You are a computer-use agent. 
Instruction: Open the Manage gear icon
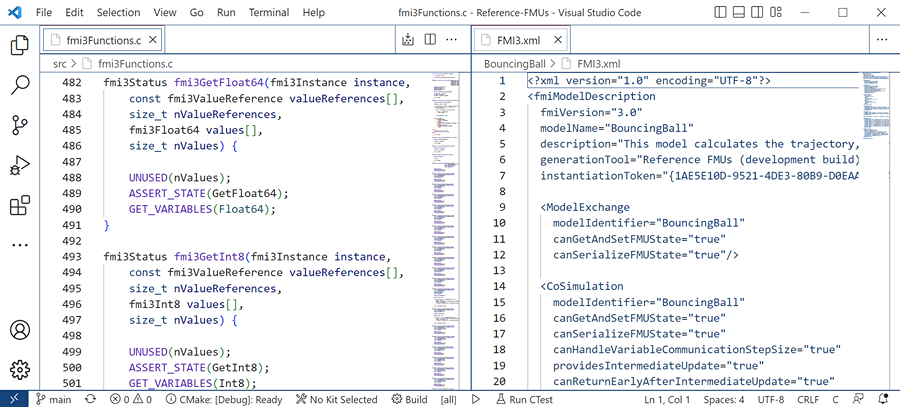pyautogui.click(x=20, y=370)
